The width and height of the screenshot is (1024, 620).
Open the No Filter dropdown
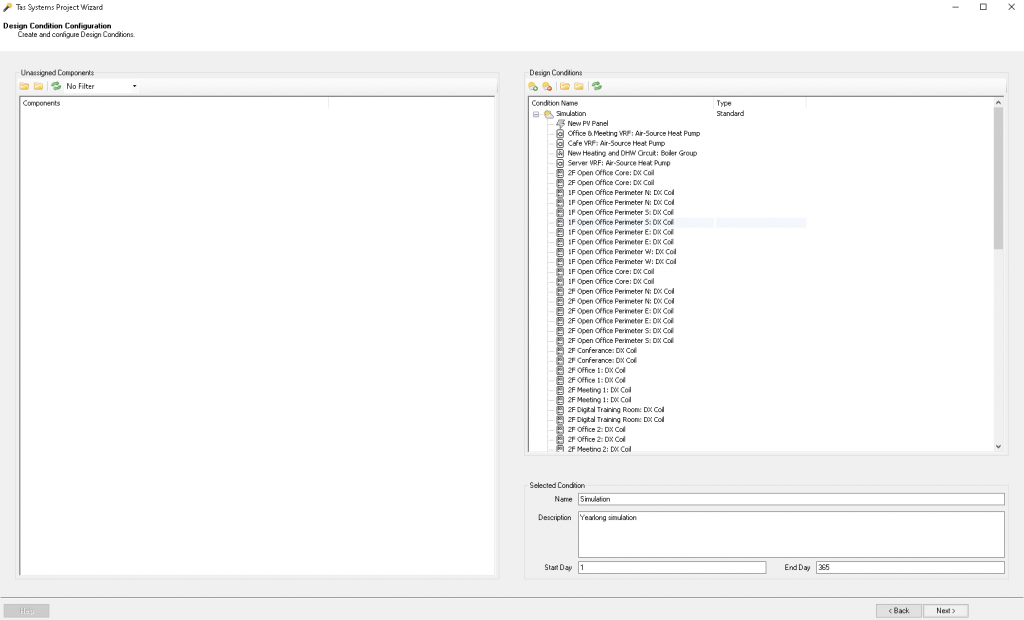point(134,86)
